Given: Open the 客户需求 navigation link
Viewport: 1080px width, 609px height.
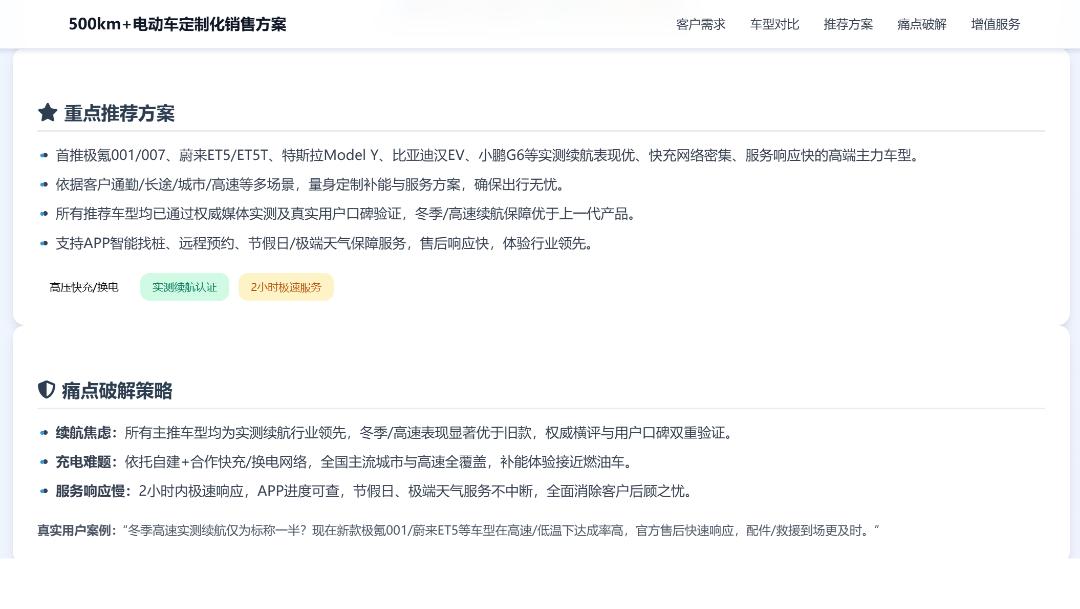Looking at the screenshot, I should 700,24.
